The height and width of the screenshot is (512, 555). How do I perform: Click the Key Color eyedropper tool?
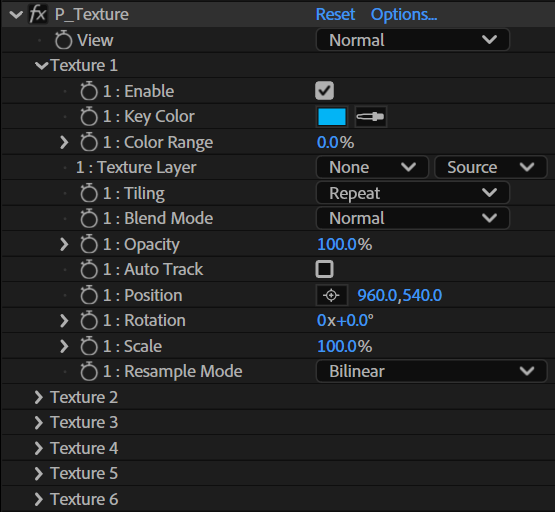click(371, 116)
